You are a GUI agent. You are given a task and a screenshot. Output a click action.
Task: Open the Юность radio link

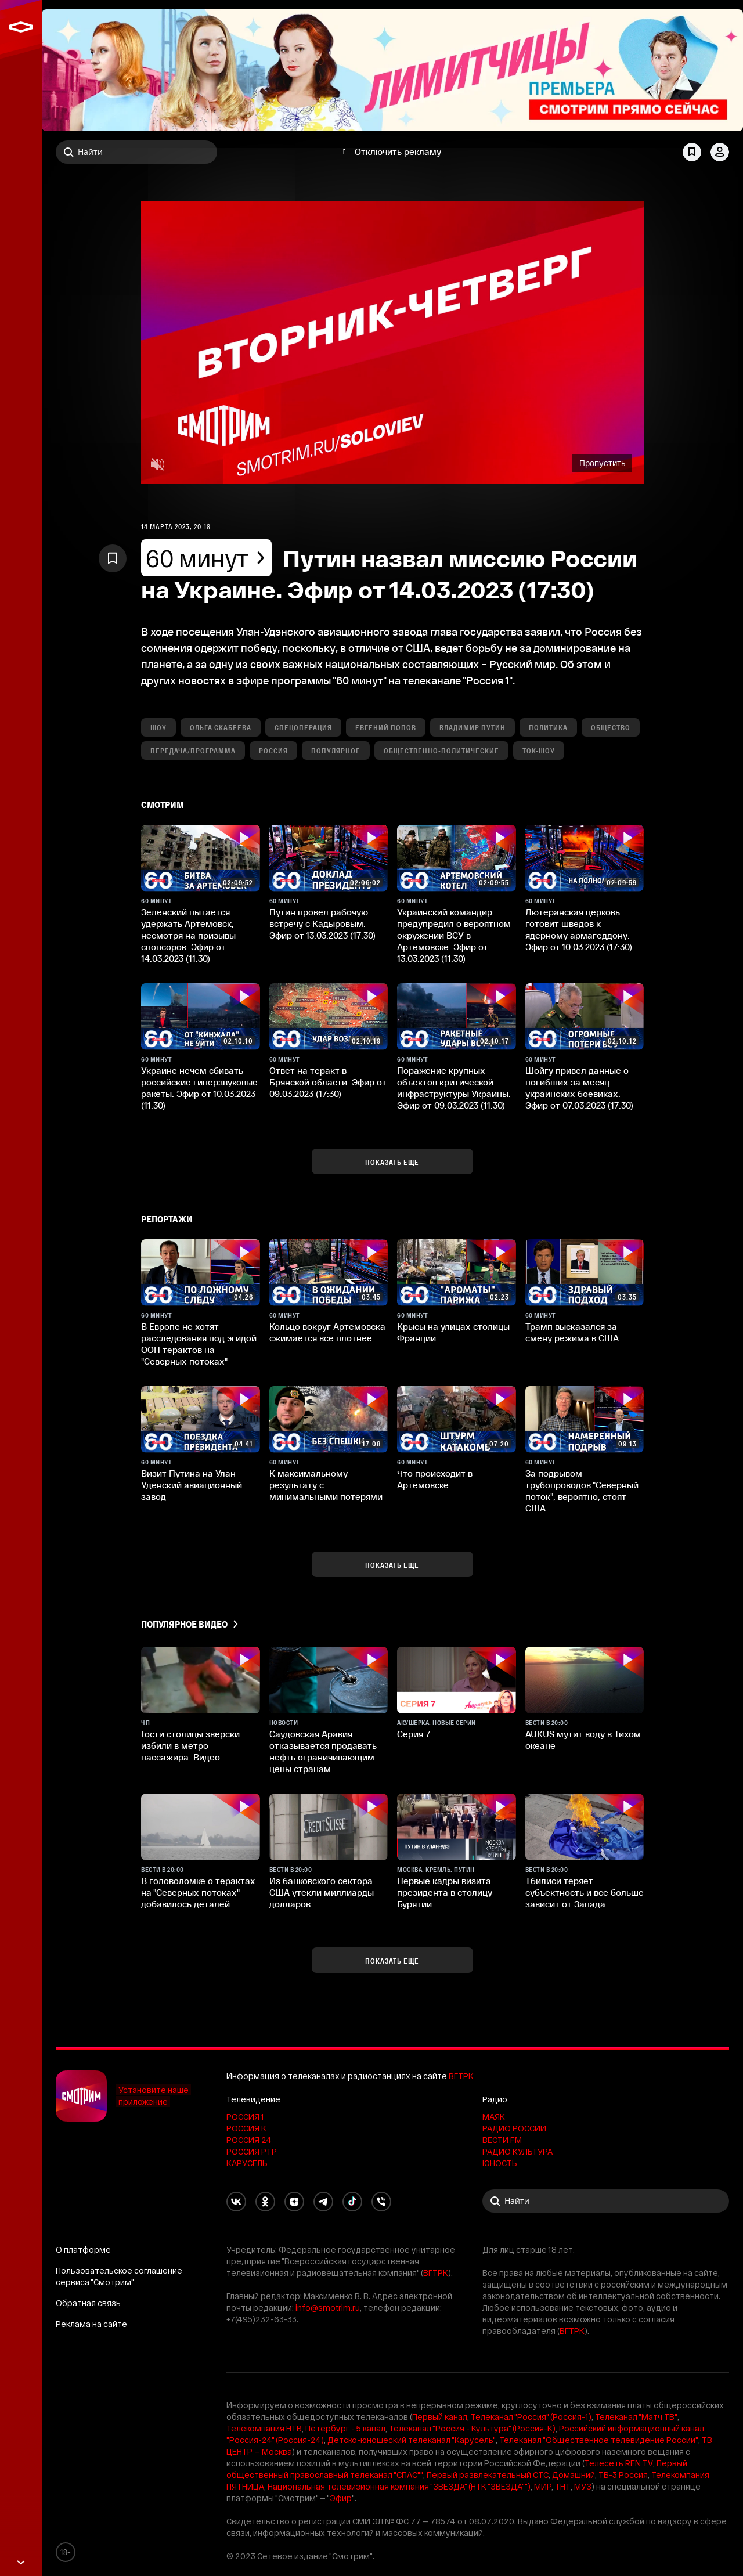(x=499, y=2162)
